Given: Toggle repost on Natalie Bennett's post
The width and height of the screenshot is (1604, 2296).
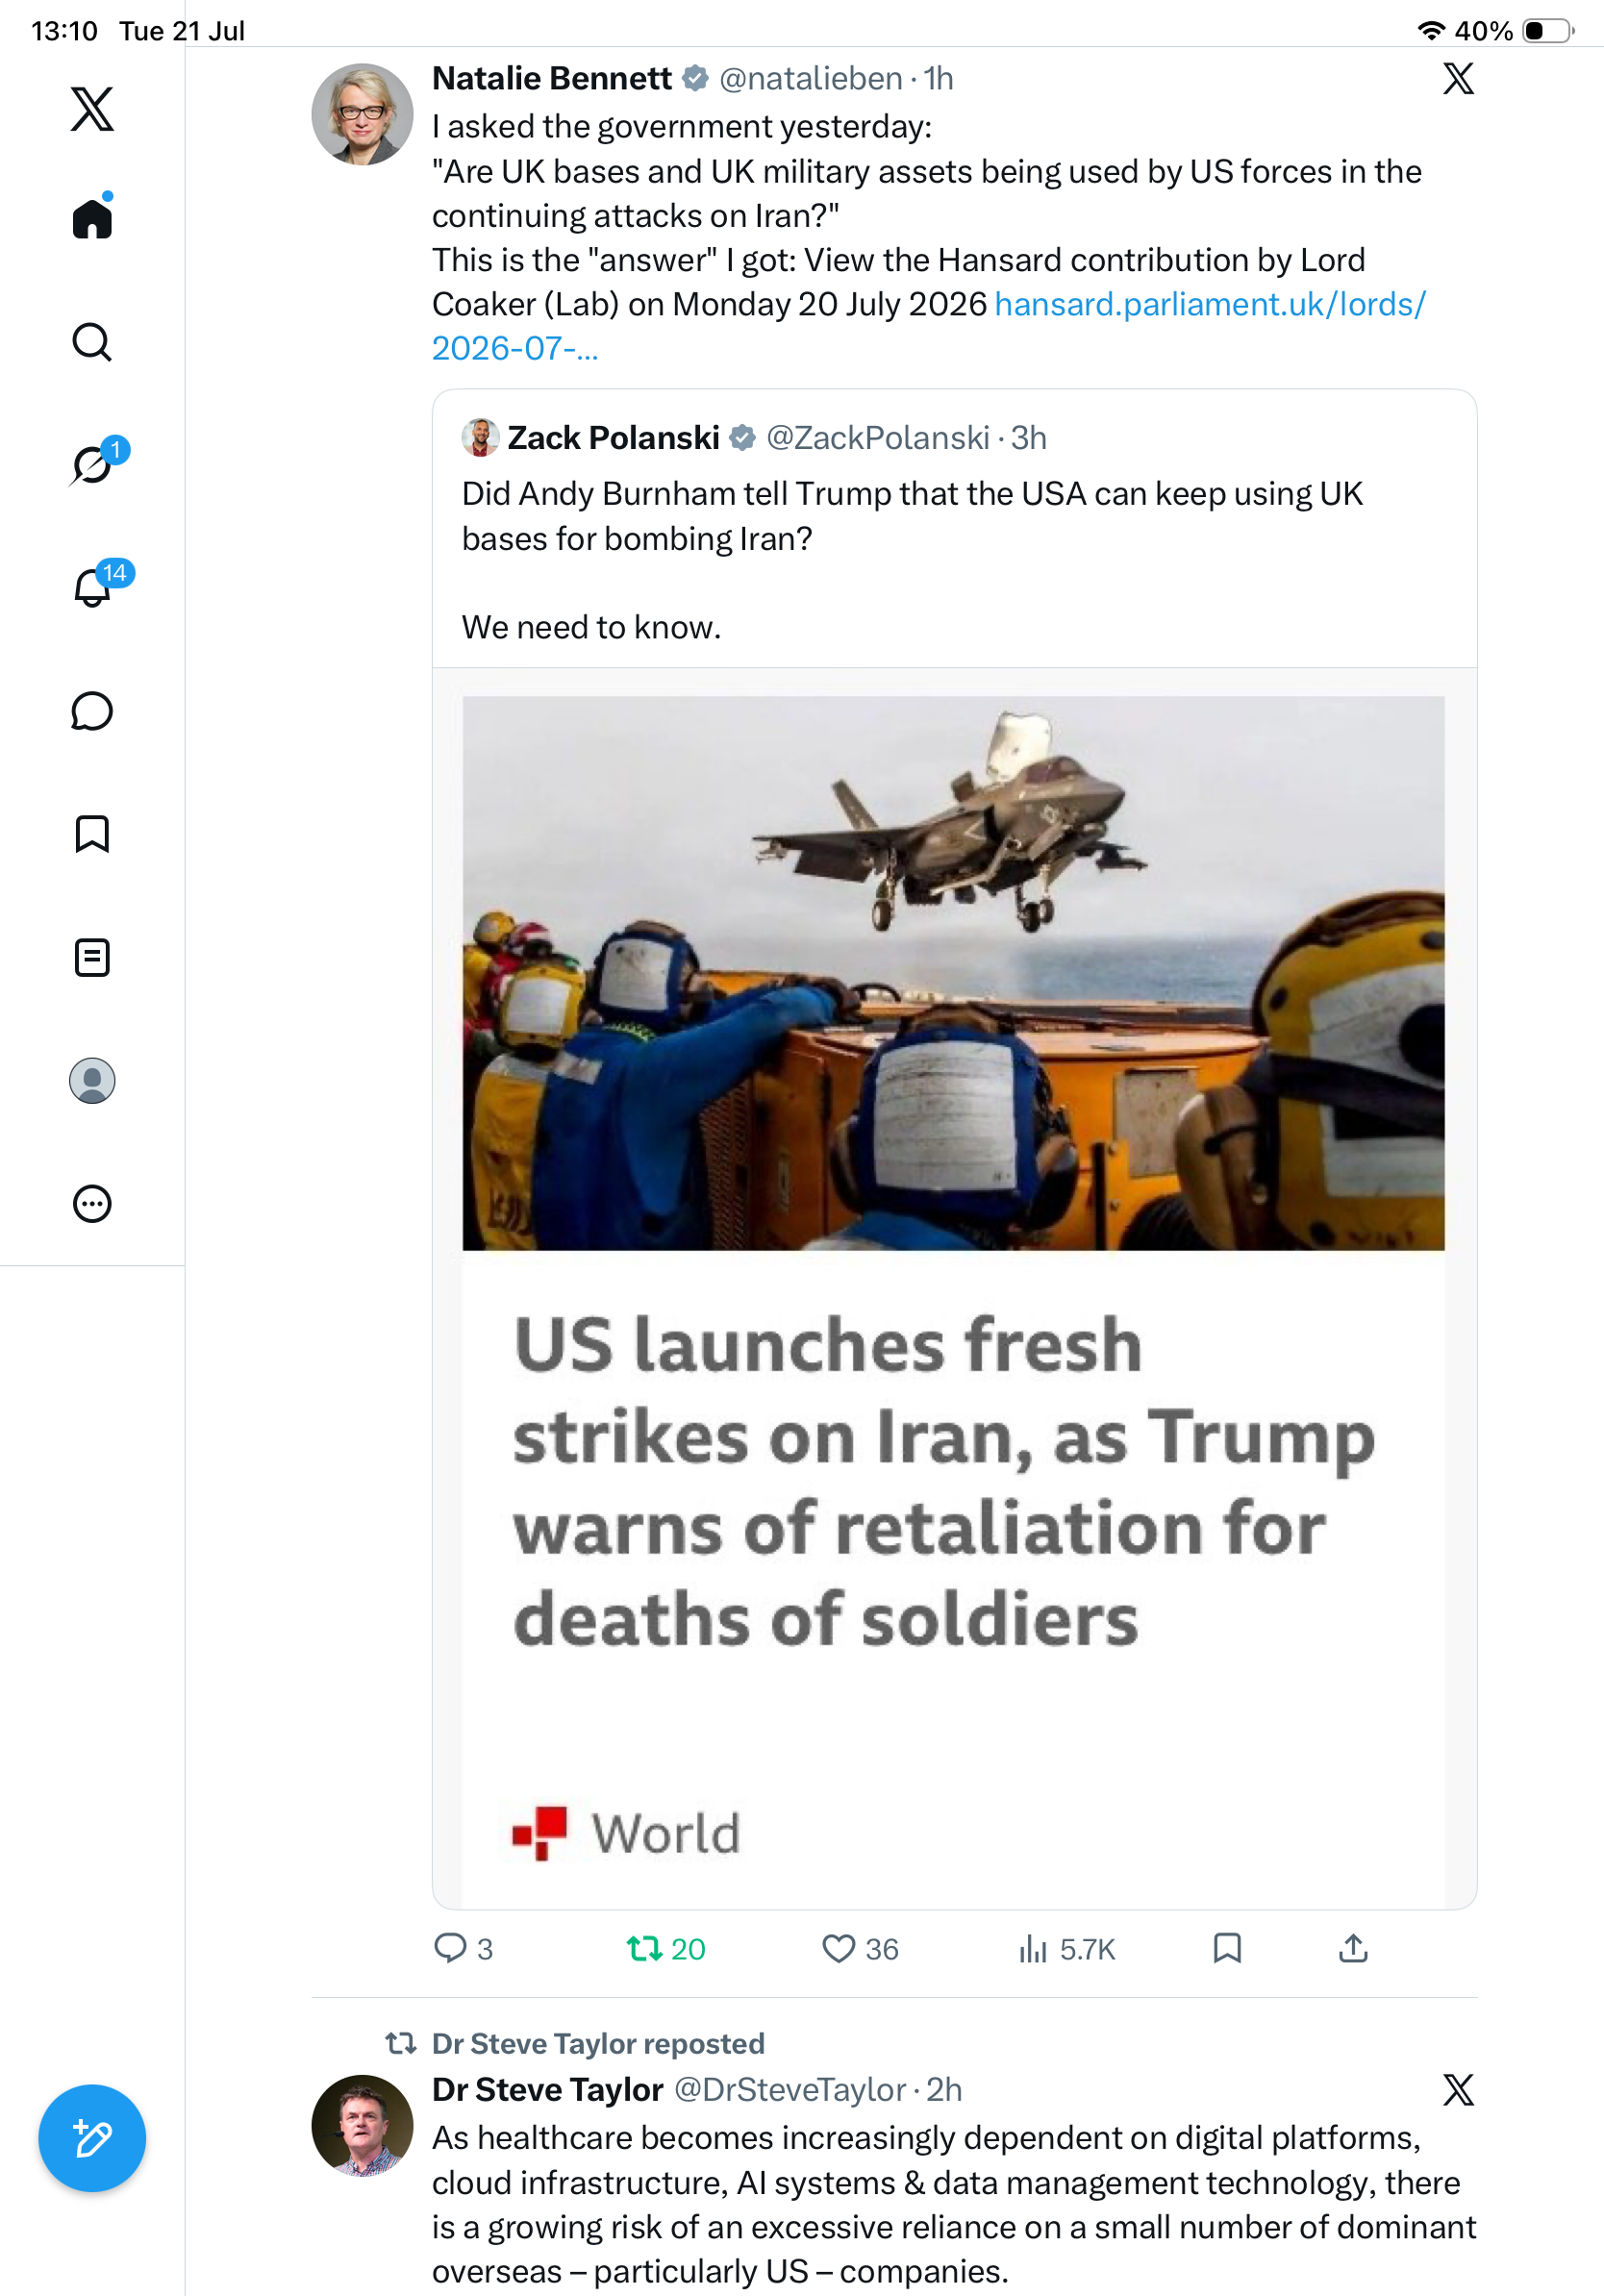Looking at the screenshot, I should click(x=666, y=1948).
